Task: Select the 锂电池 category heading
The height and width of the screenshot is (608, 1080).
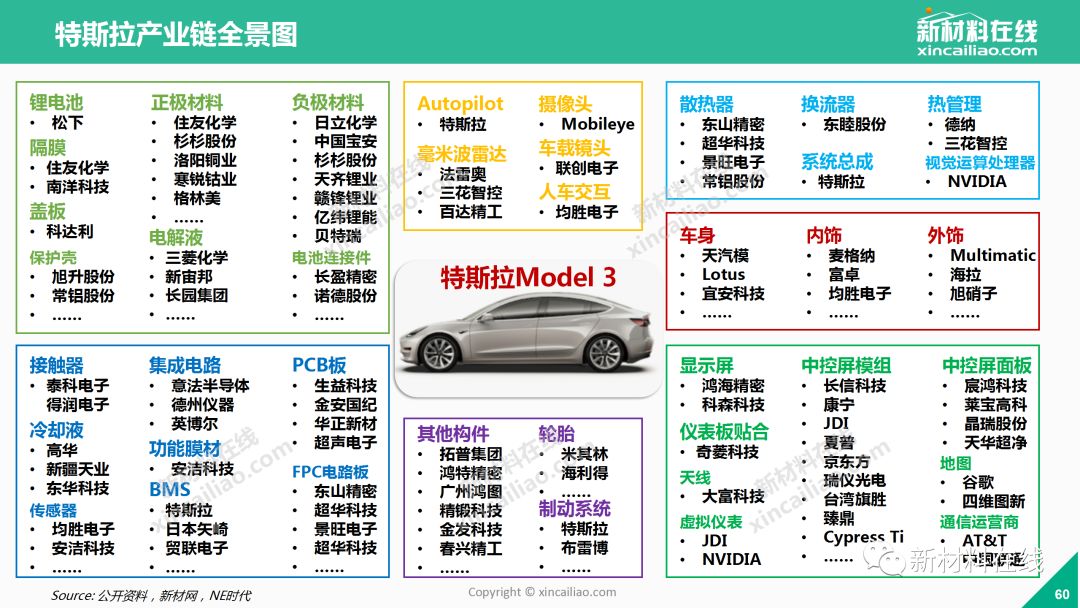Action: 56,103
